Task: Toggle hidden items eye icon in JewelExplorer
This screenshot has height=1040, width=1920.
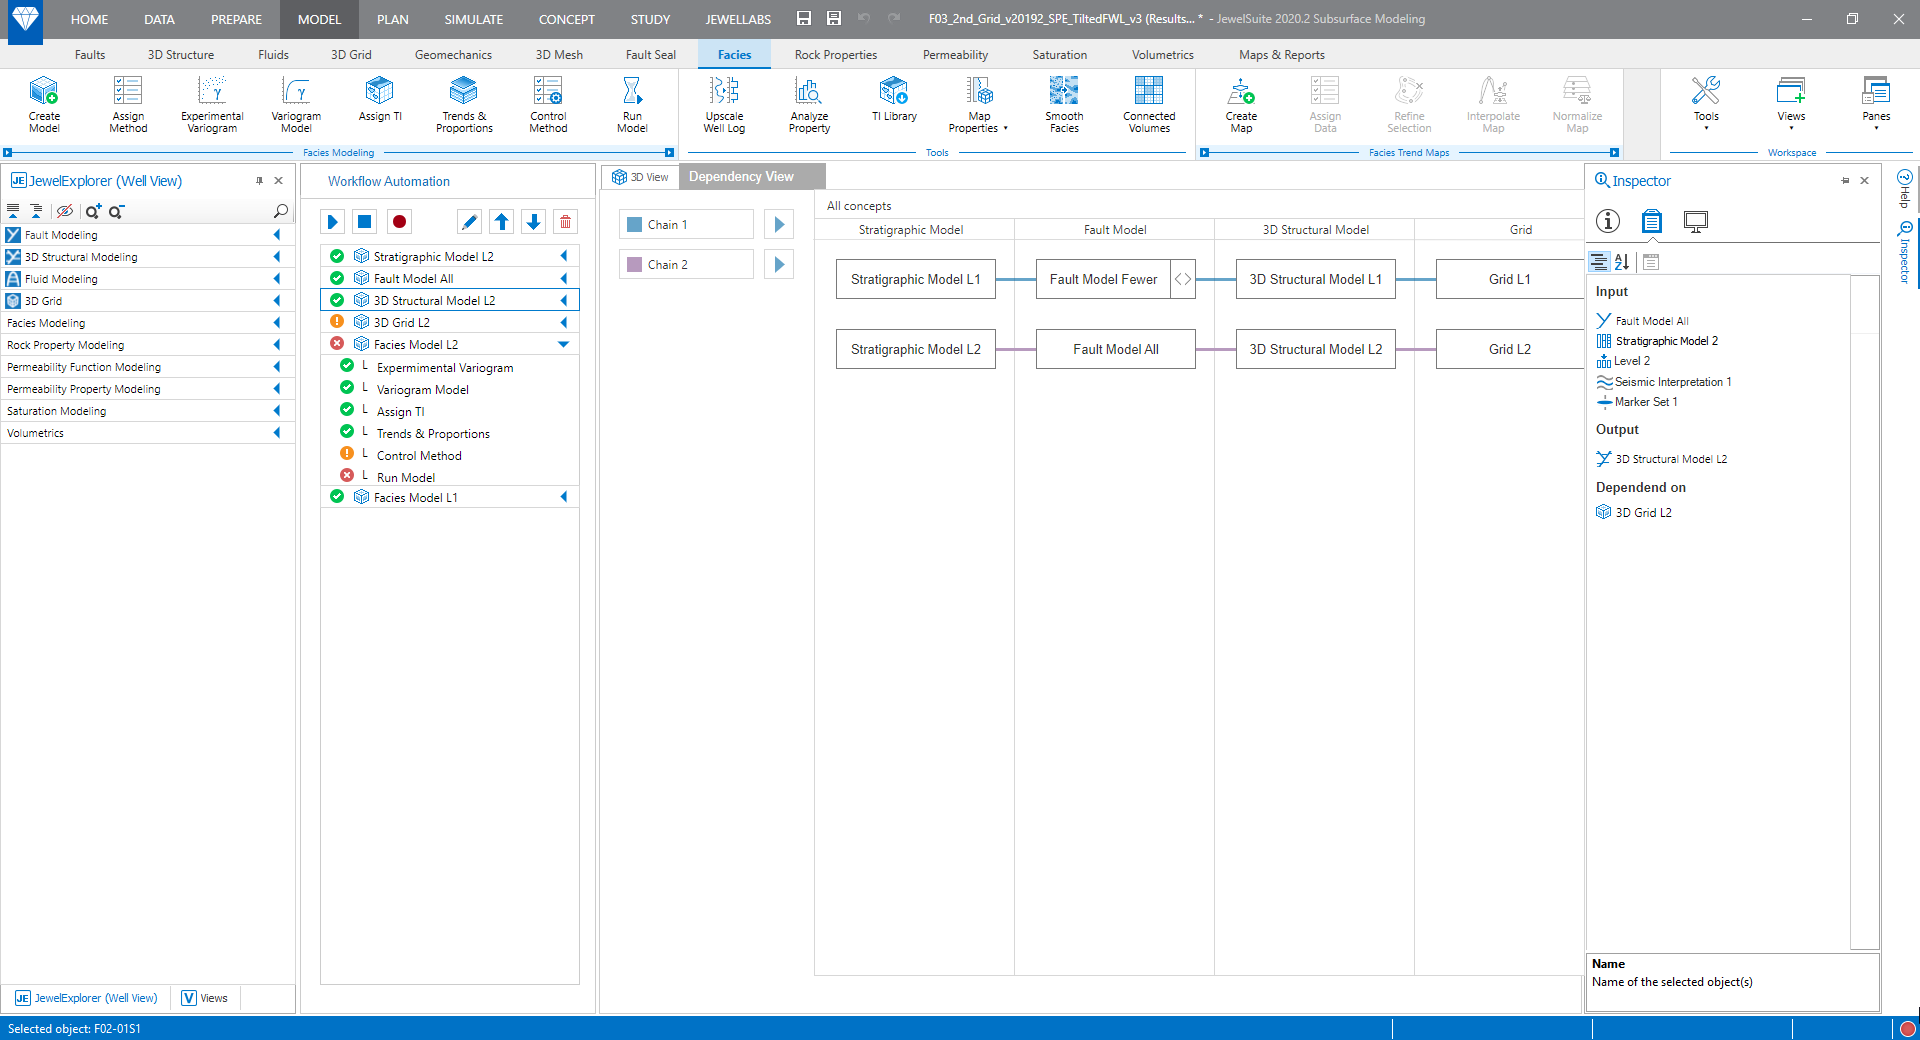Action: click(65, 211)
